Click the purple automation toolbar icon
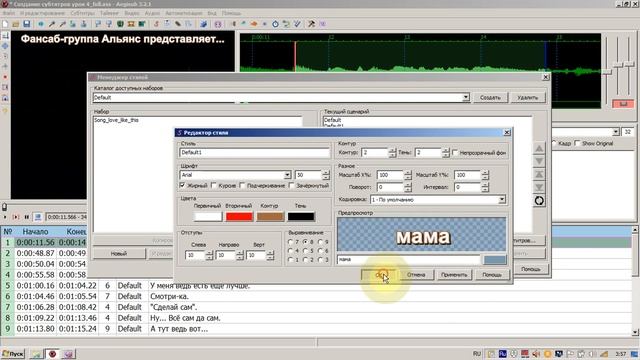The image size is (640, 360). point(218,24)
